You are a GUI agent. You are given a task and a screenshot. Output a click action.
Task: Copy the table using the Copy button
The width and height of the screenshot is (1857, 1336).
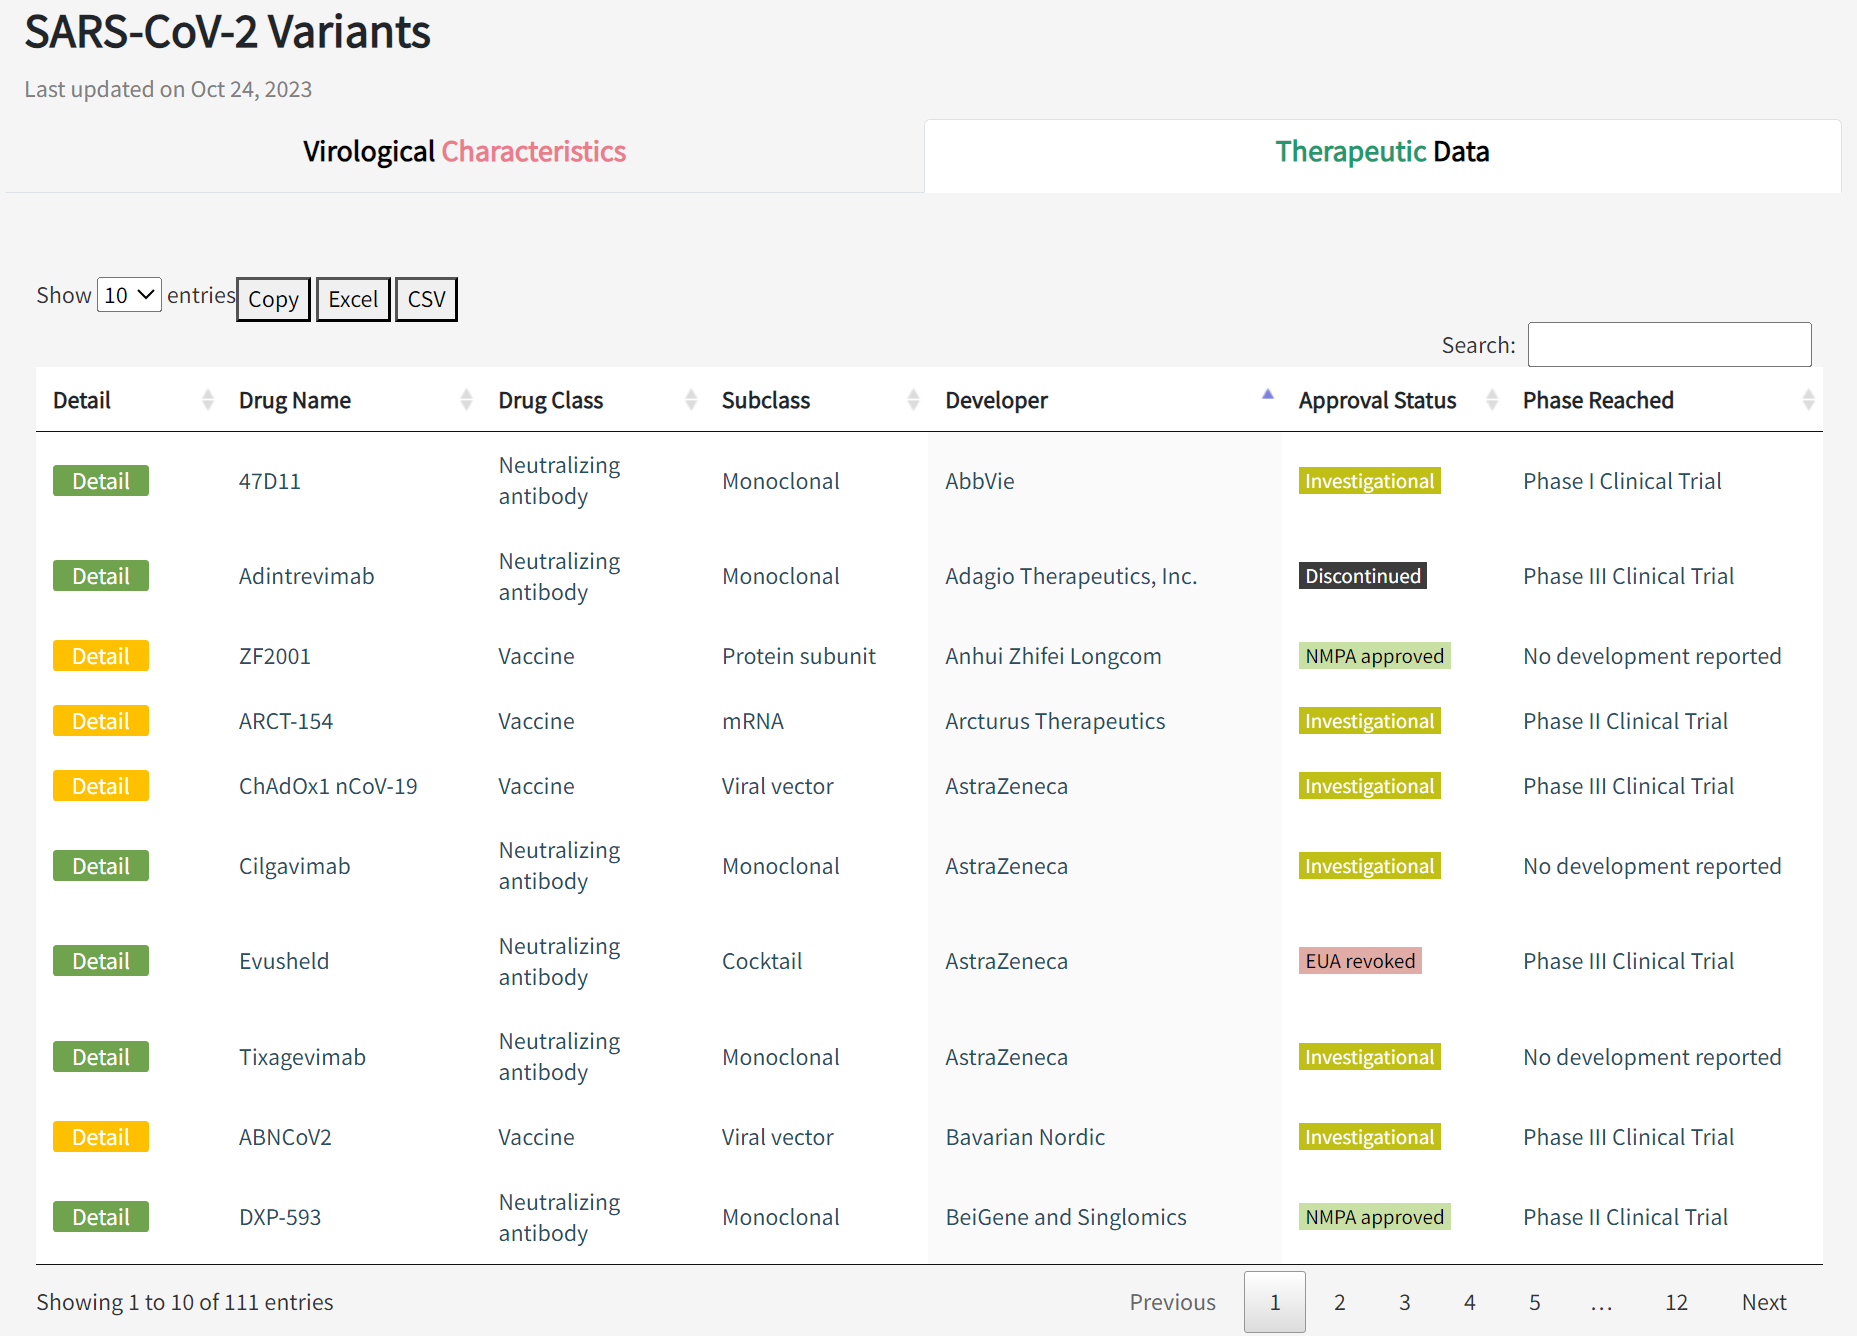(273, 299)
